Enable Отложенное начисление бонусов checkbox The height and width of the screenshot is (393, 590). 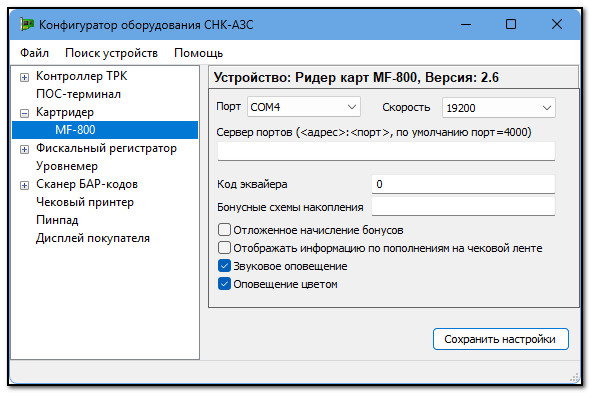224,230
